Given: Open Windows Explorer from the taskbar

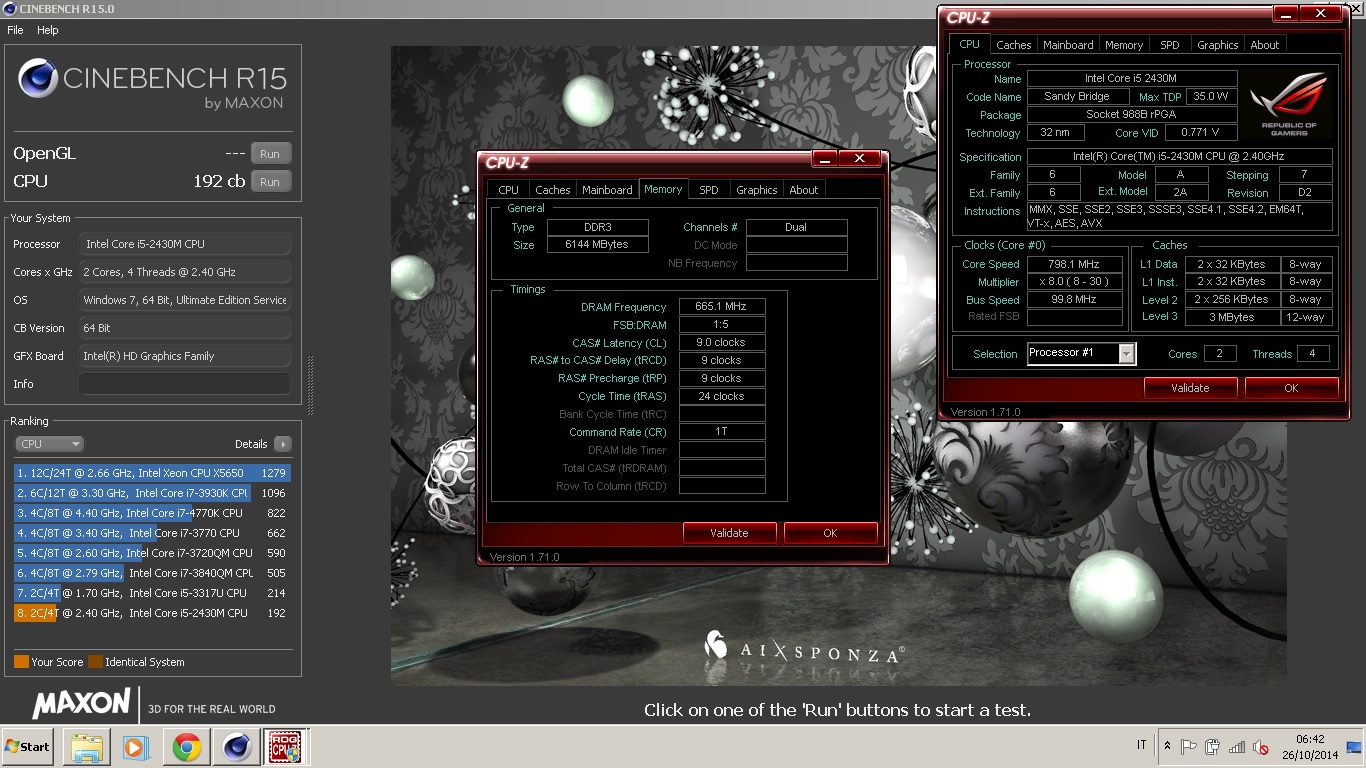Looking at the screenshot, I should (x=86, y=747).
